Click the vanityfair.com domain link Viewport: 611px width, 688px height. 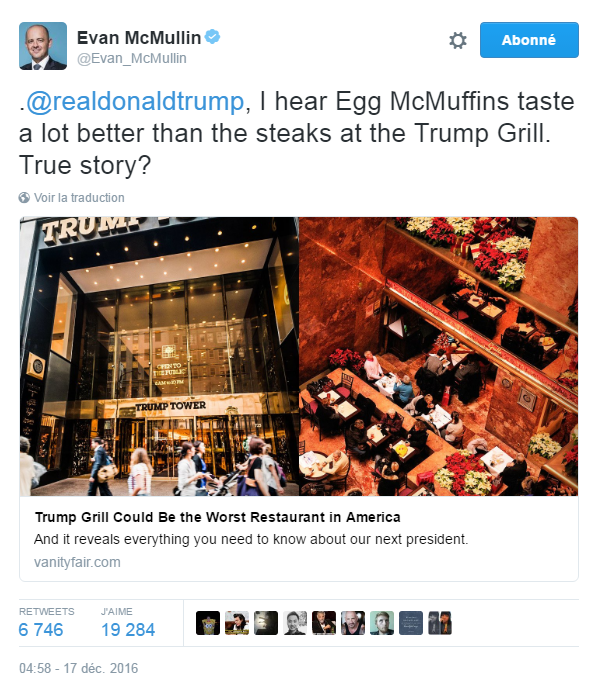coord(77,562)
